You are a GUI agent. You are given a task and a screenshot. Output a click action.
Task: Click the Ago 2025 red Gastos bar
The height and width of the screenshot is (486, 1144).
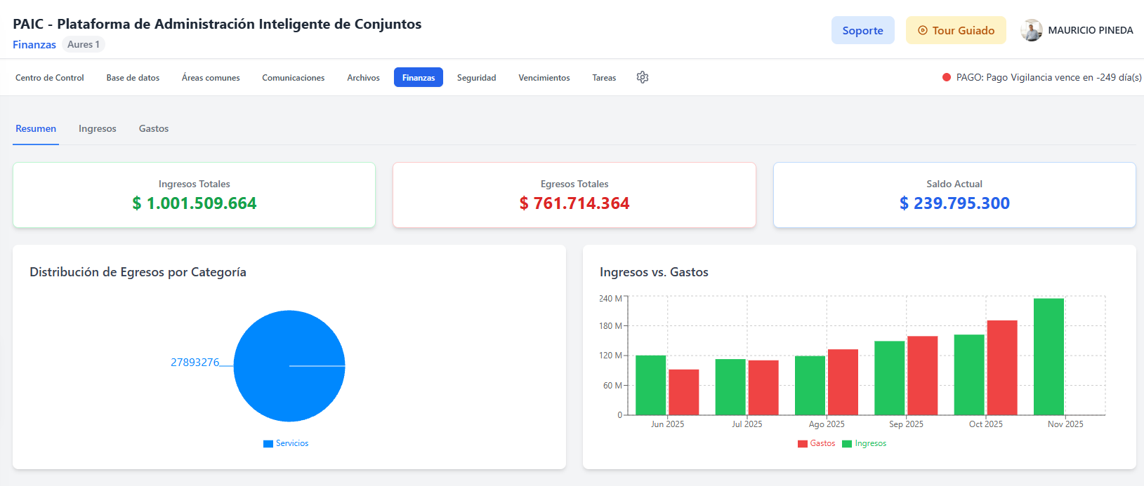coord(843,382)
